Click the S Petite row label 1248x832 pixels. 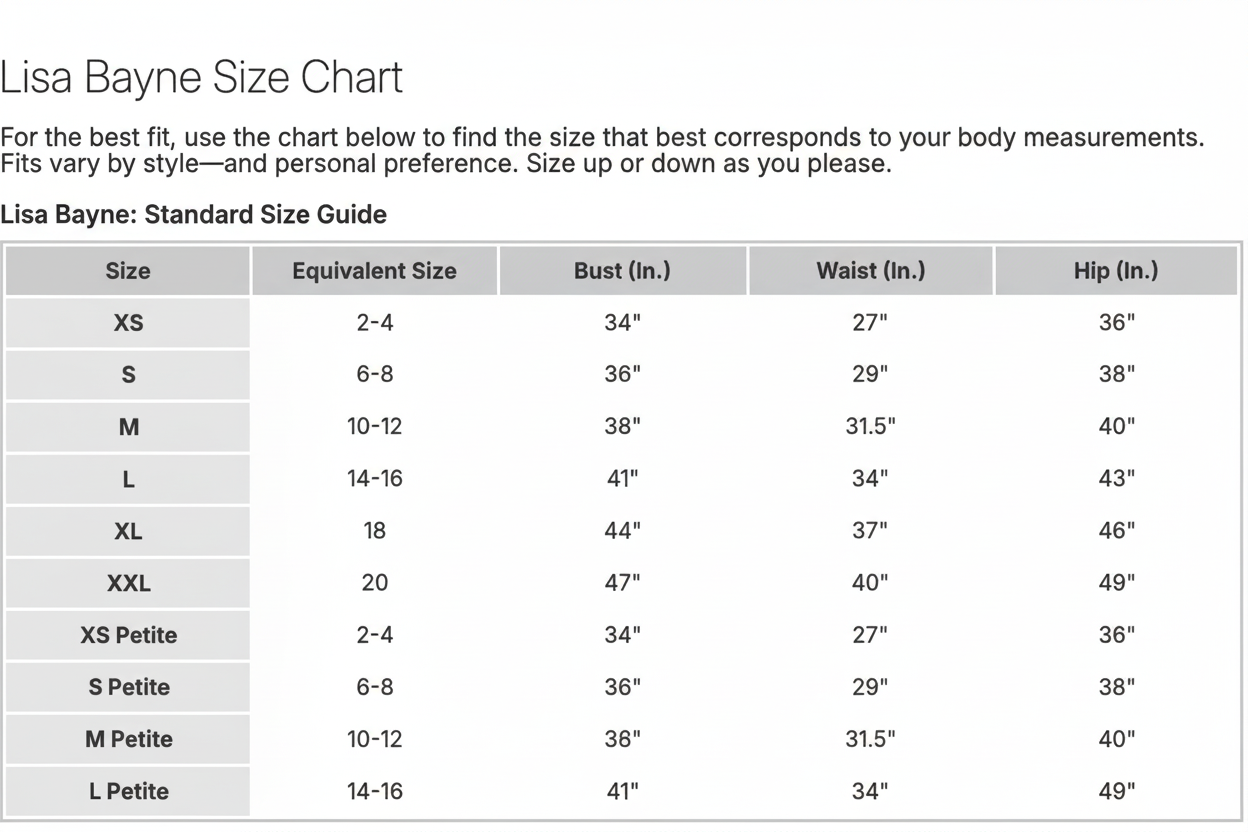click(x=128, y=687)
